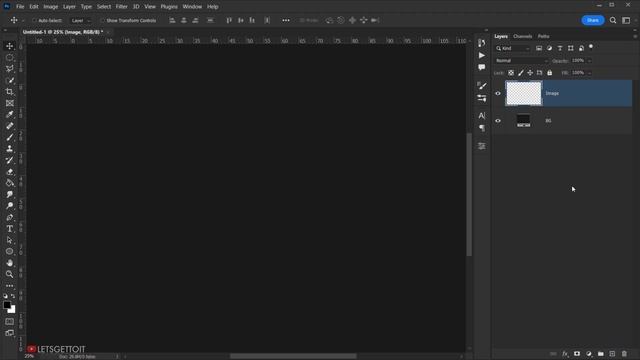640x360 pixels.
Task: Hide the Image layer
Action: click(498, 93)
